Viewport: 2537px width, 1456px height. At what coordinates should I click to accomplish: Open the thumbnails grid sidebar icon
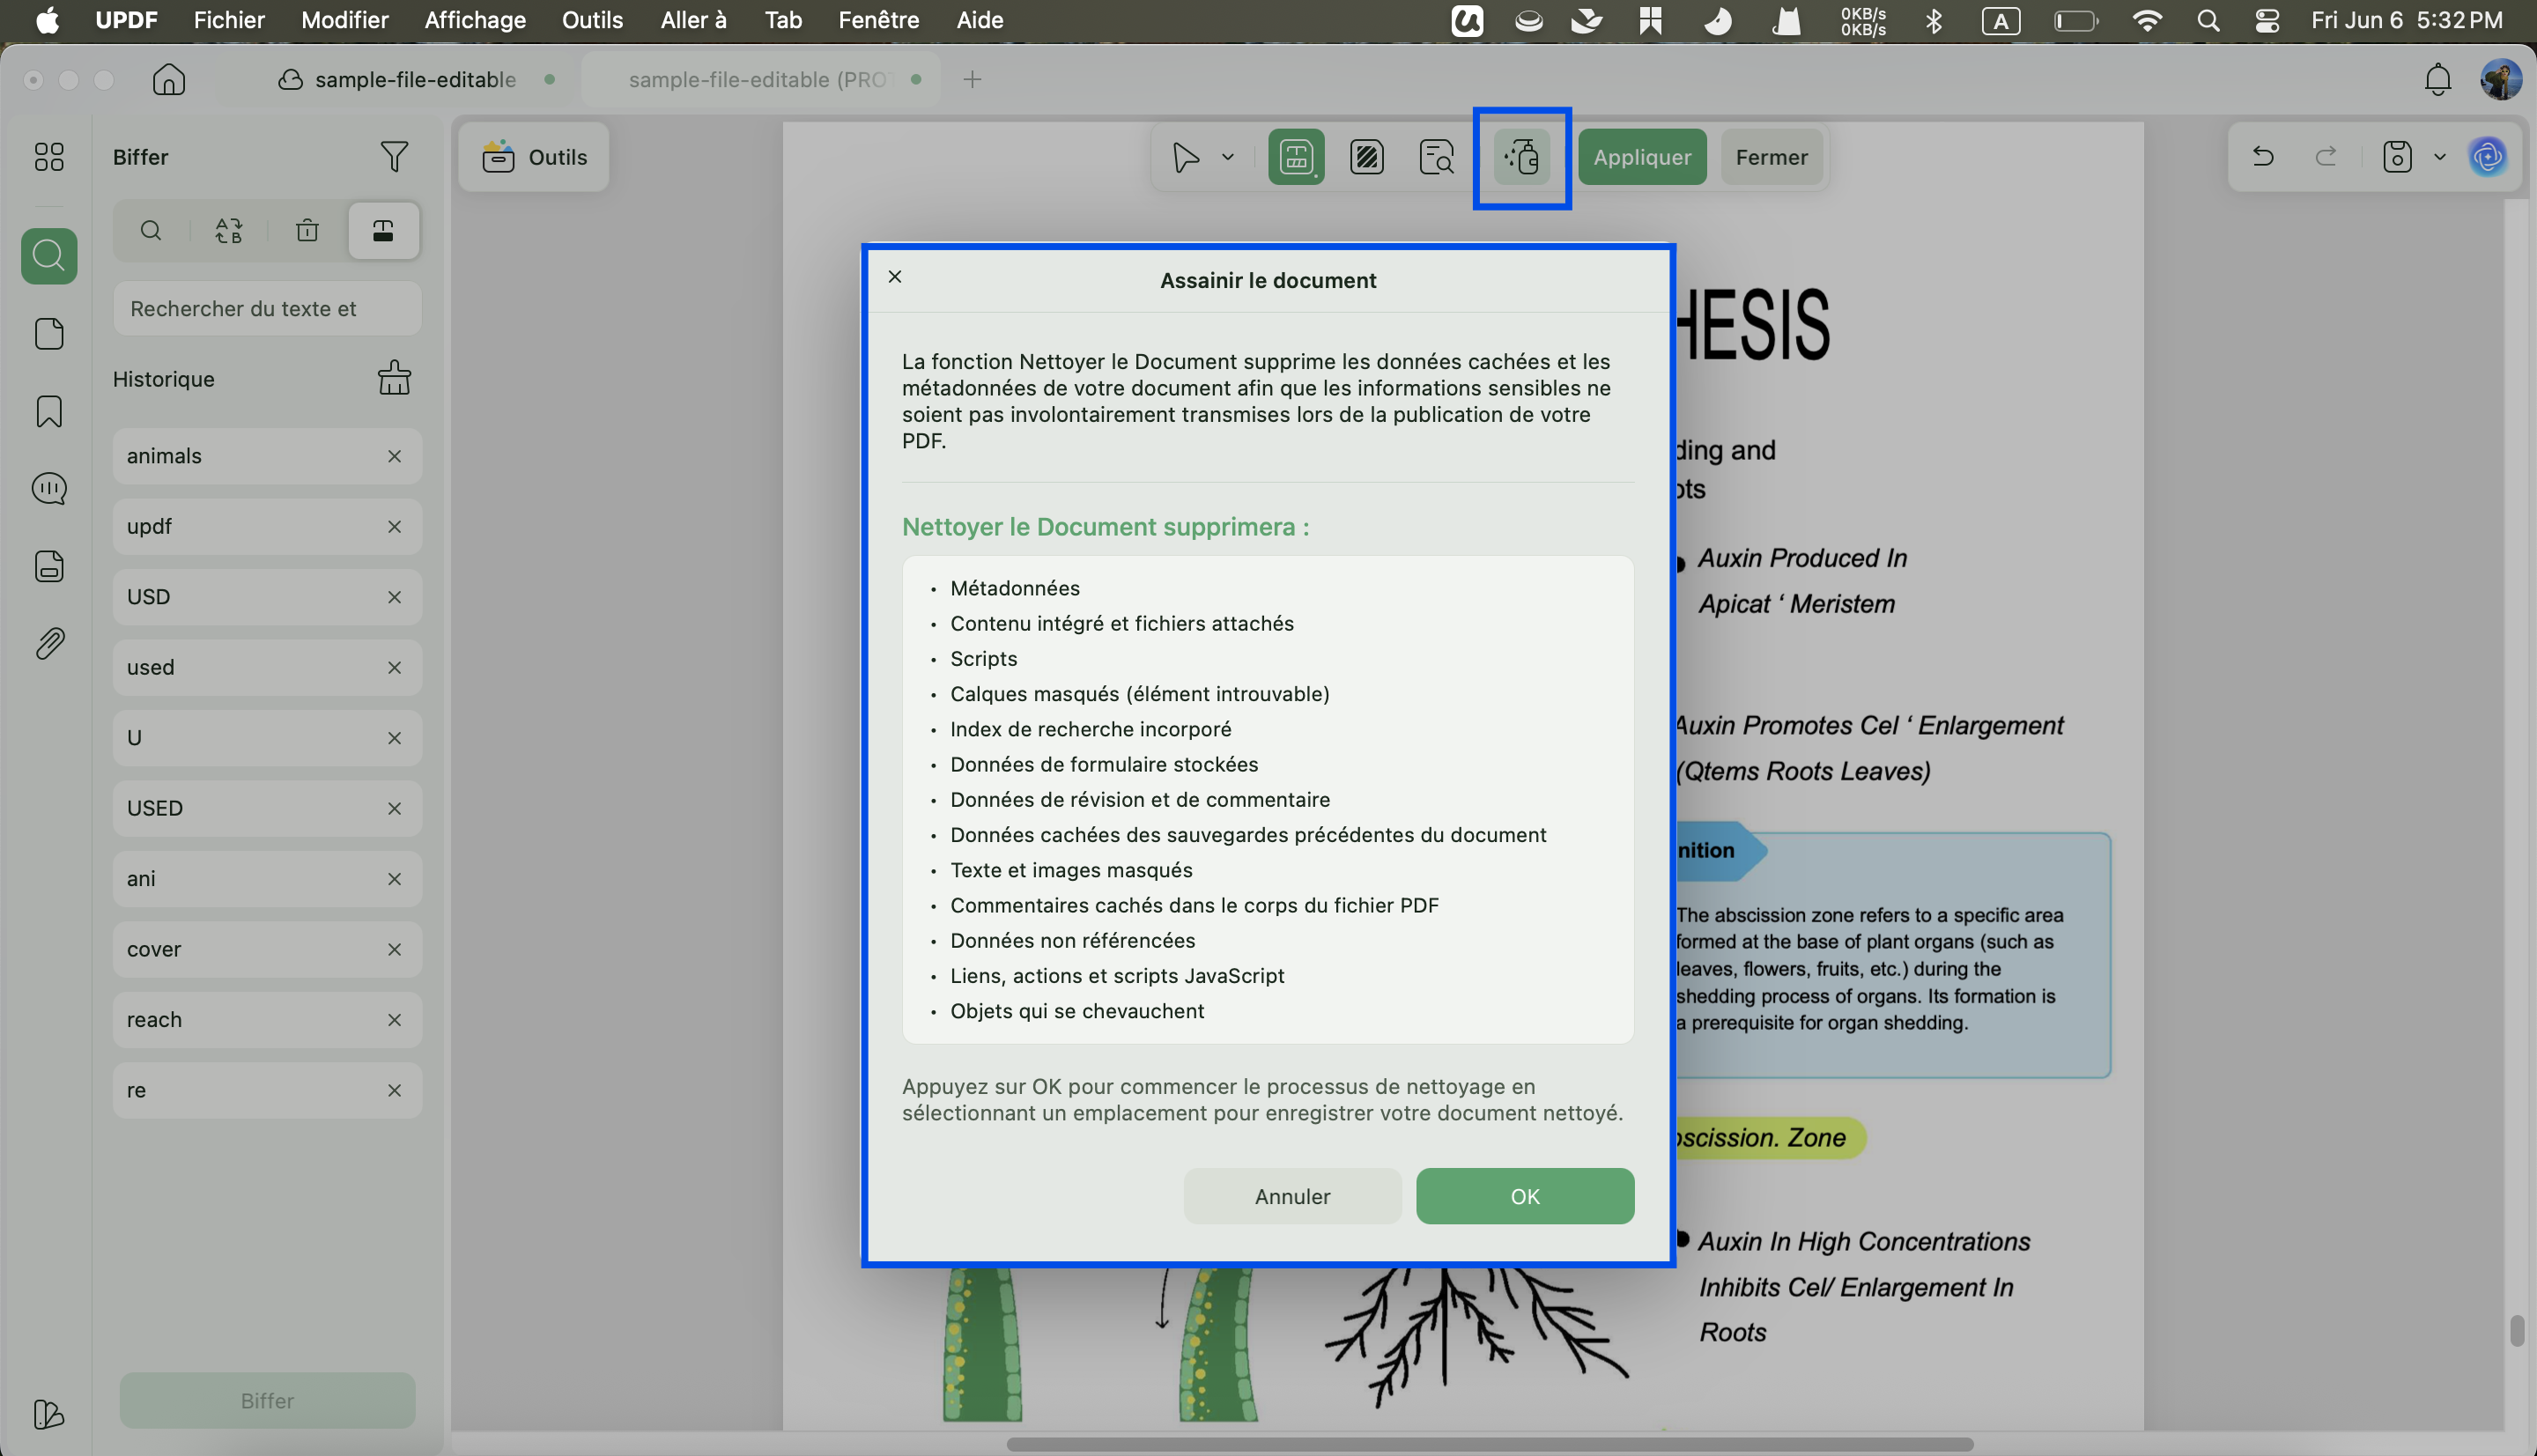tap(49, 157)
